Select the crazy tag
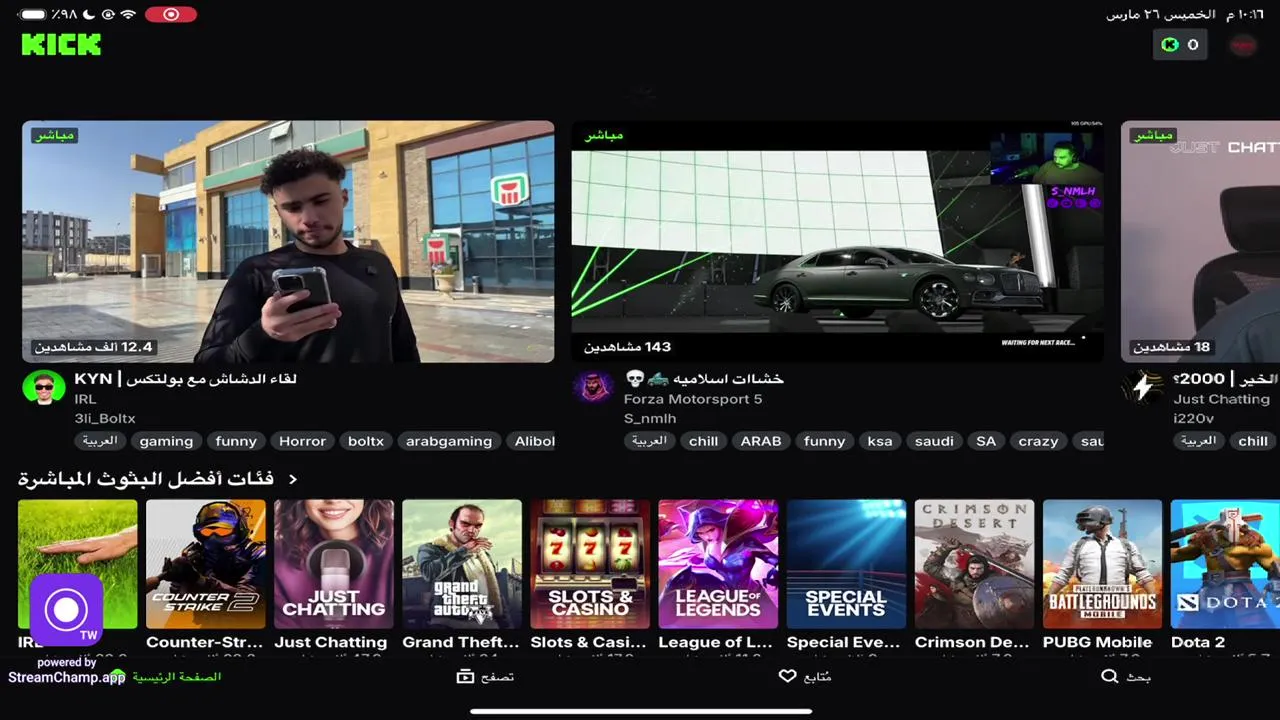The width and height of the screenshot is (1280, 720). (x=1038, y=441)
